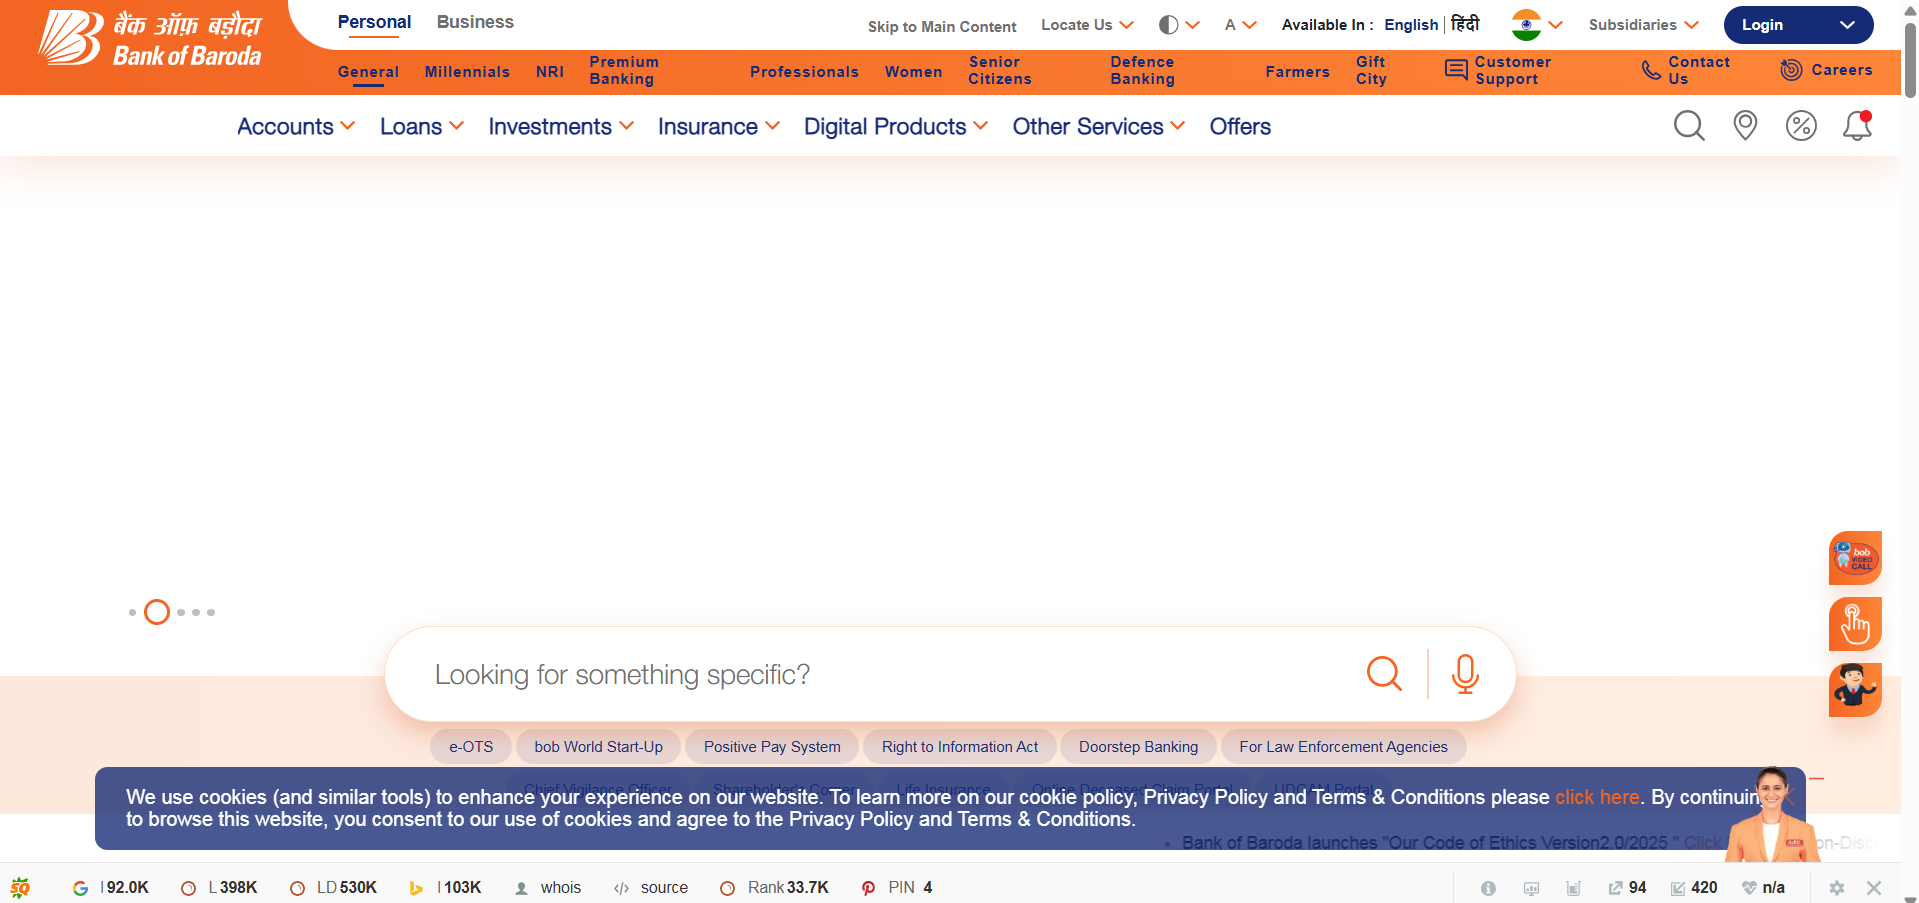
Task: Expand the Locate Us dropdown
Action: (1087, 25)
